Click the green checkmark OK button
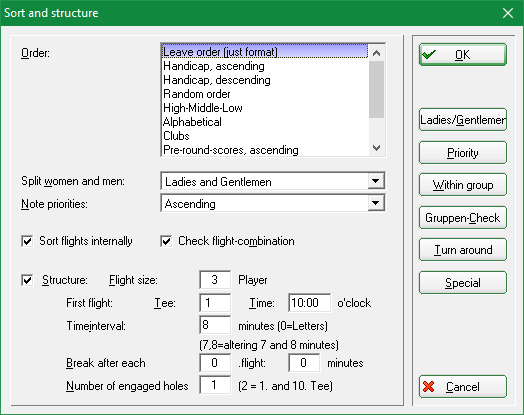 463,54
